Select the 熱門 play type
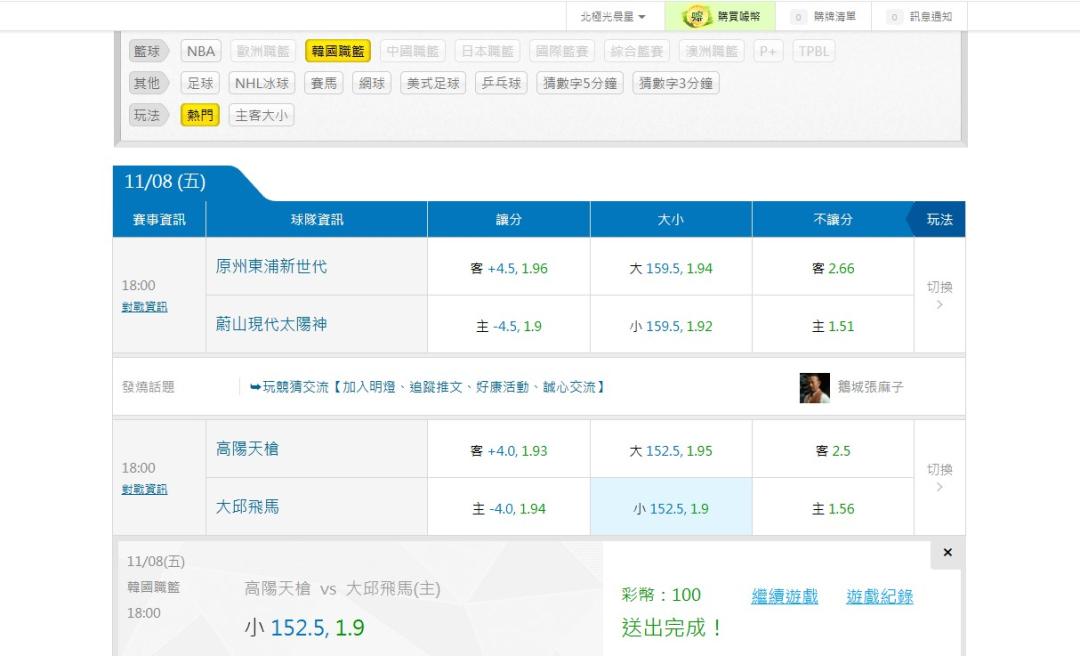This screenshot has height=656, width=1080. 200,115
